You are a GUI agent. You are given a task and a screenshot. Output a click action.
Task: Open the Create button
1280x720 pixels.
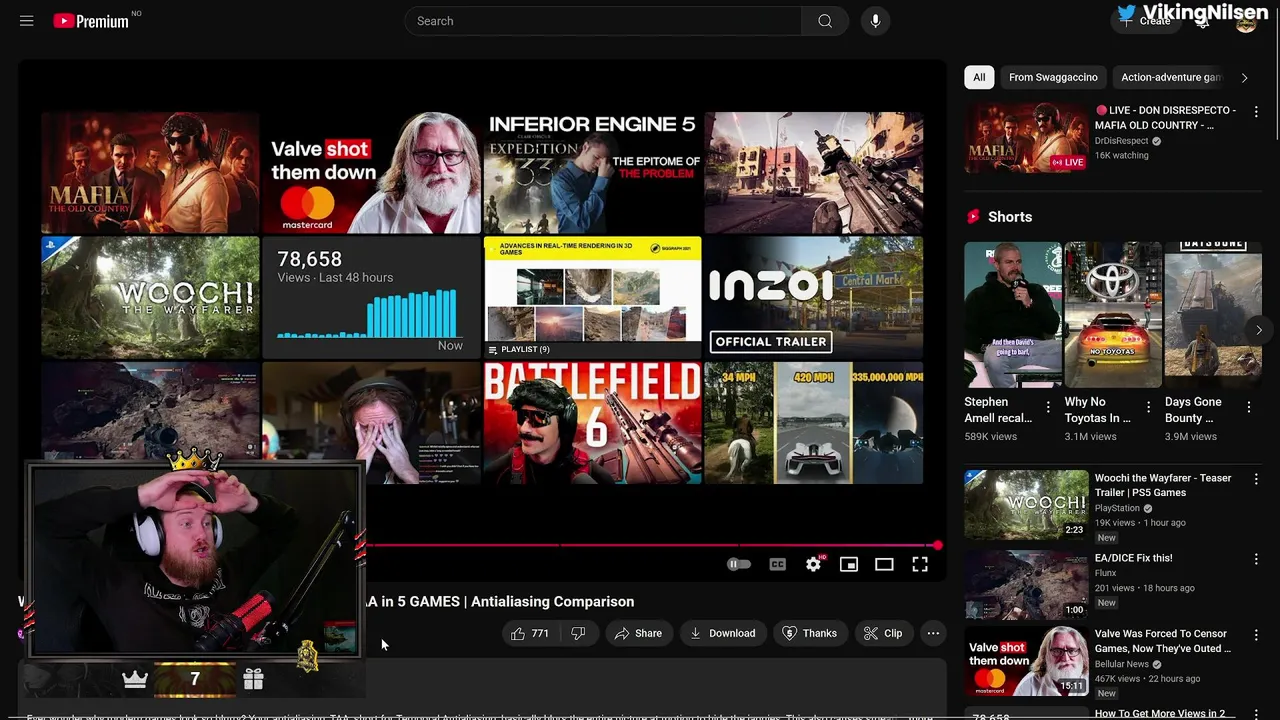click(x=1146, y=21)
